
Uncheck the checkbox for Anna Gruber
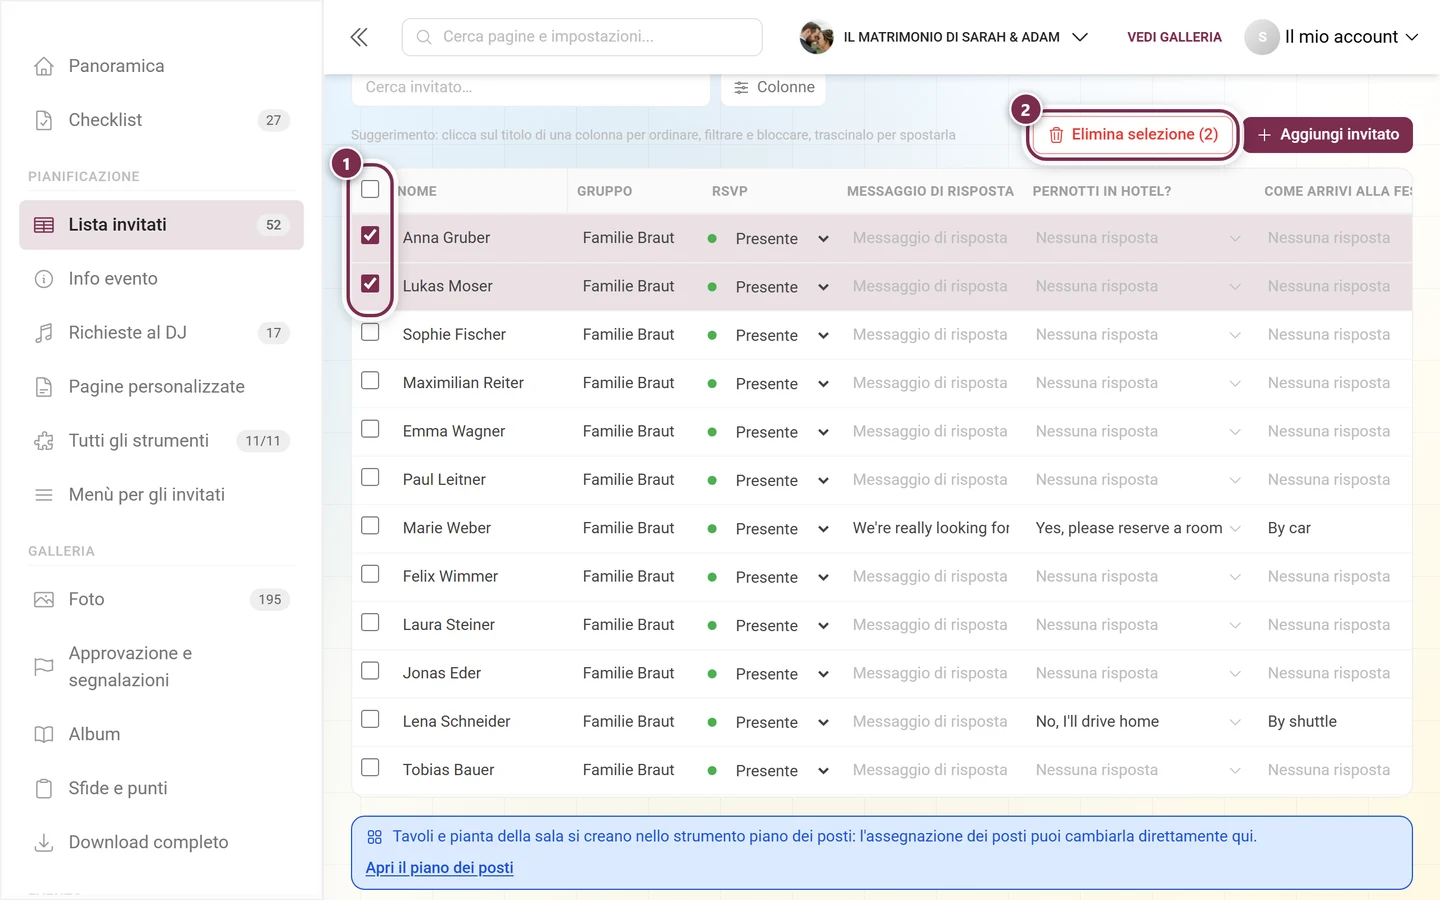point(370,235)
